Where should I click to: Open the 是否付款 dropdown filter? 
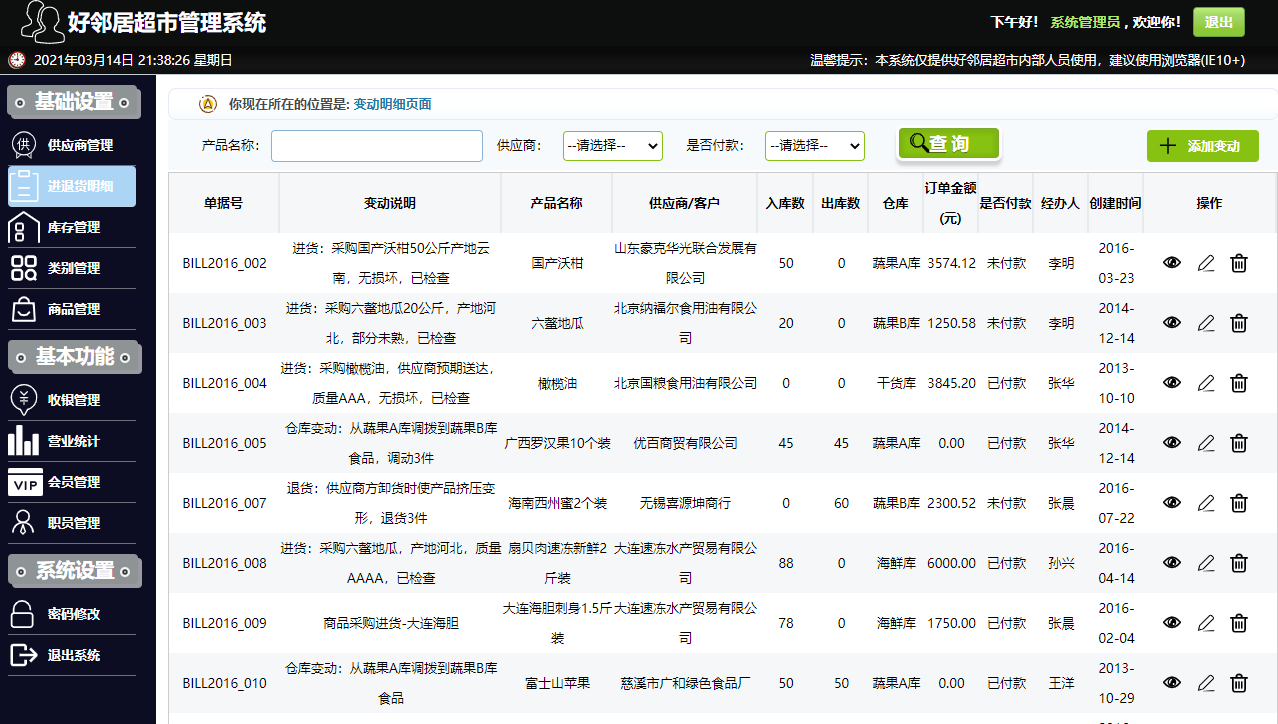tap(815, 146)
